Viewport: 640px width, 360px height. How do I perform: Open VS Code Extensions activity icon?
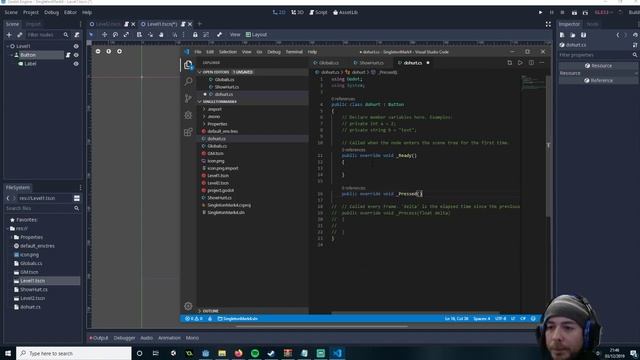188,132
